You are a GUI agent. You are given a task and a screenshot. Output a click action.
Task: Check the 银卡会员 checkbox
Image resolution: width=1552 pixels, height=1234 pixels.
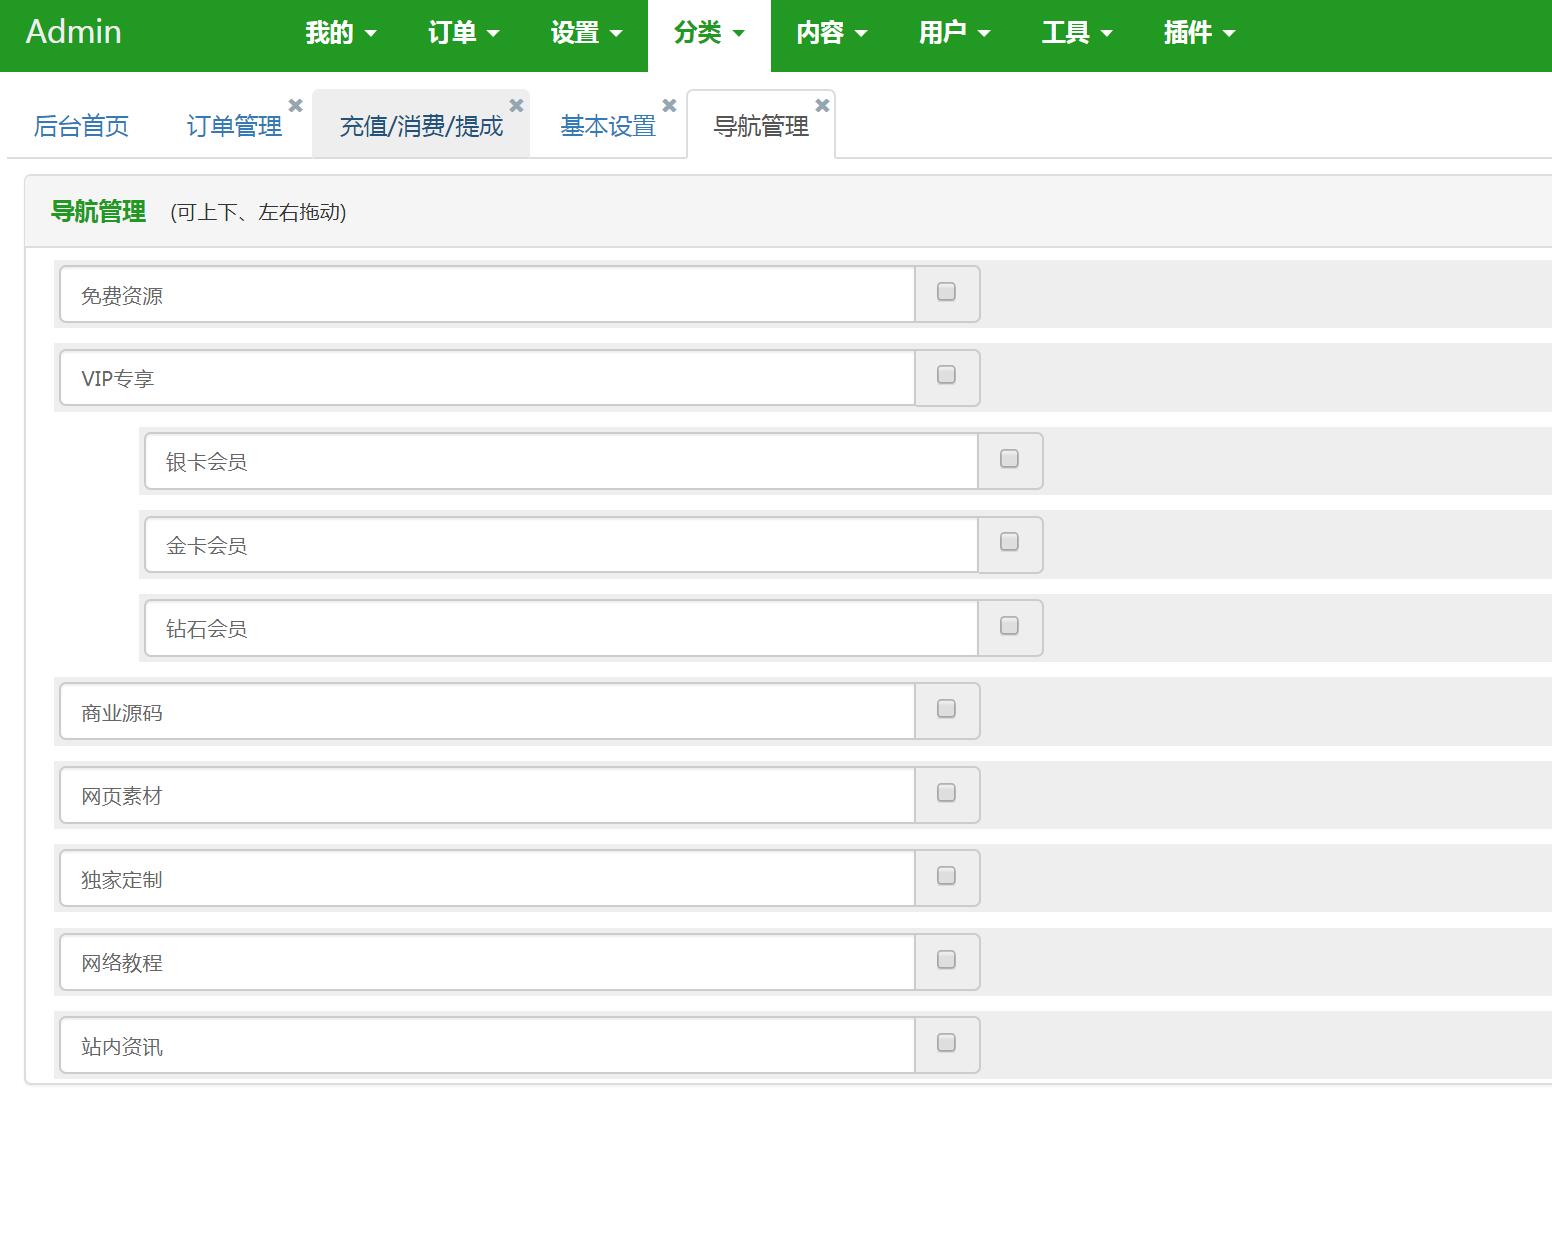[x=1009, y=458]
